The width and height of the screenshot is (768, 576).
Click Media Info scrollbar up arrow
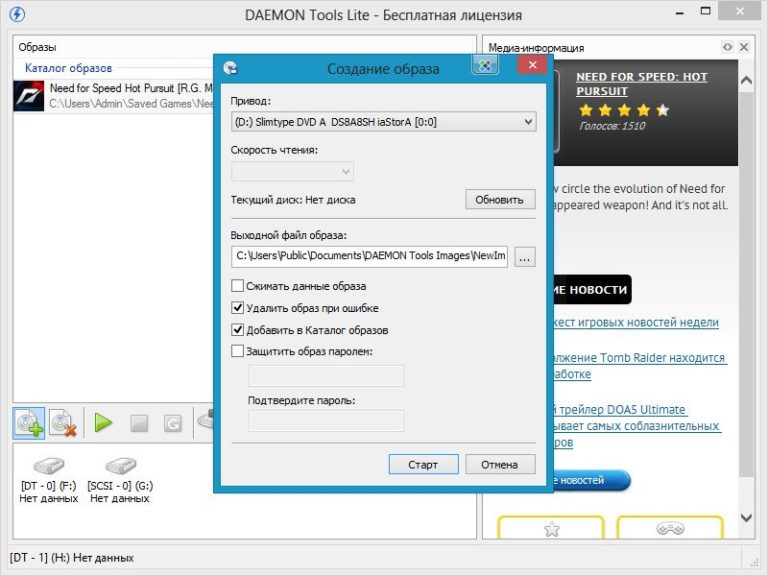(x=746, y=80)
